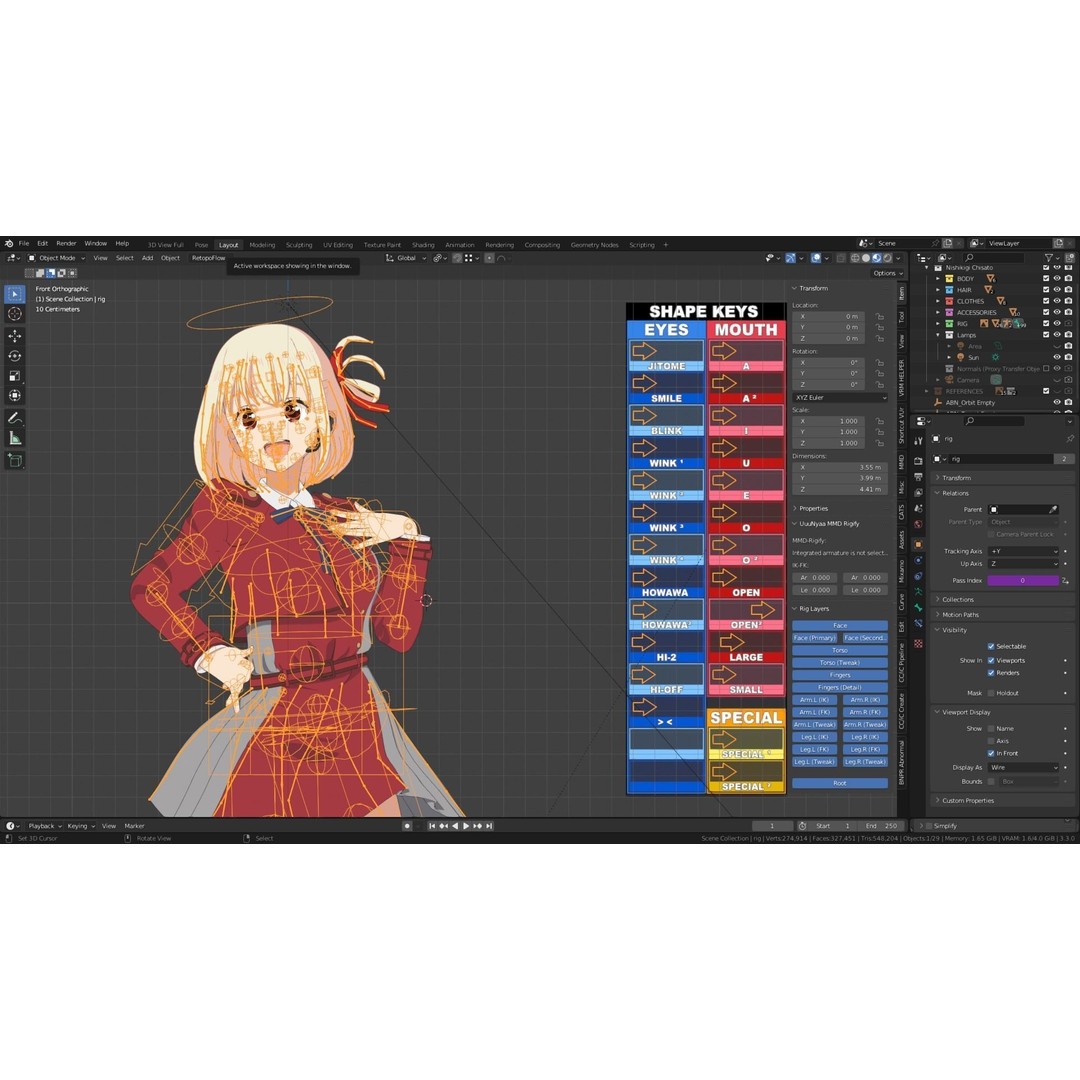Select the Measure tool
The height and width of the screenshot is (1080, 1080).
(14, 438)
